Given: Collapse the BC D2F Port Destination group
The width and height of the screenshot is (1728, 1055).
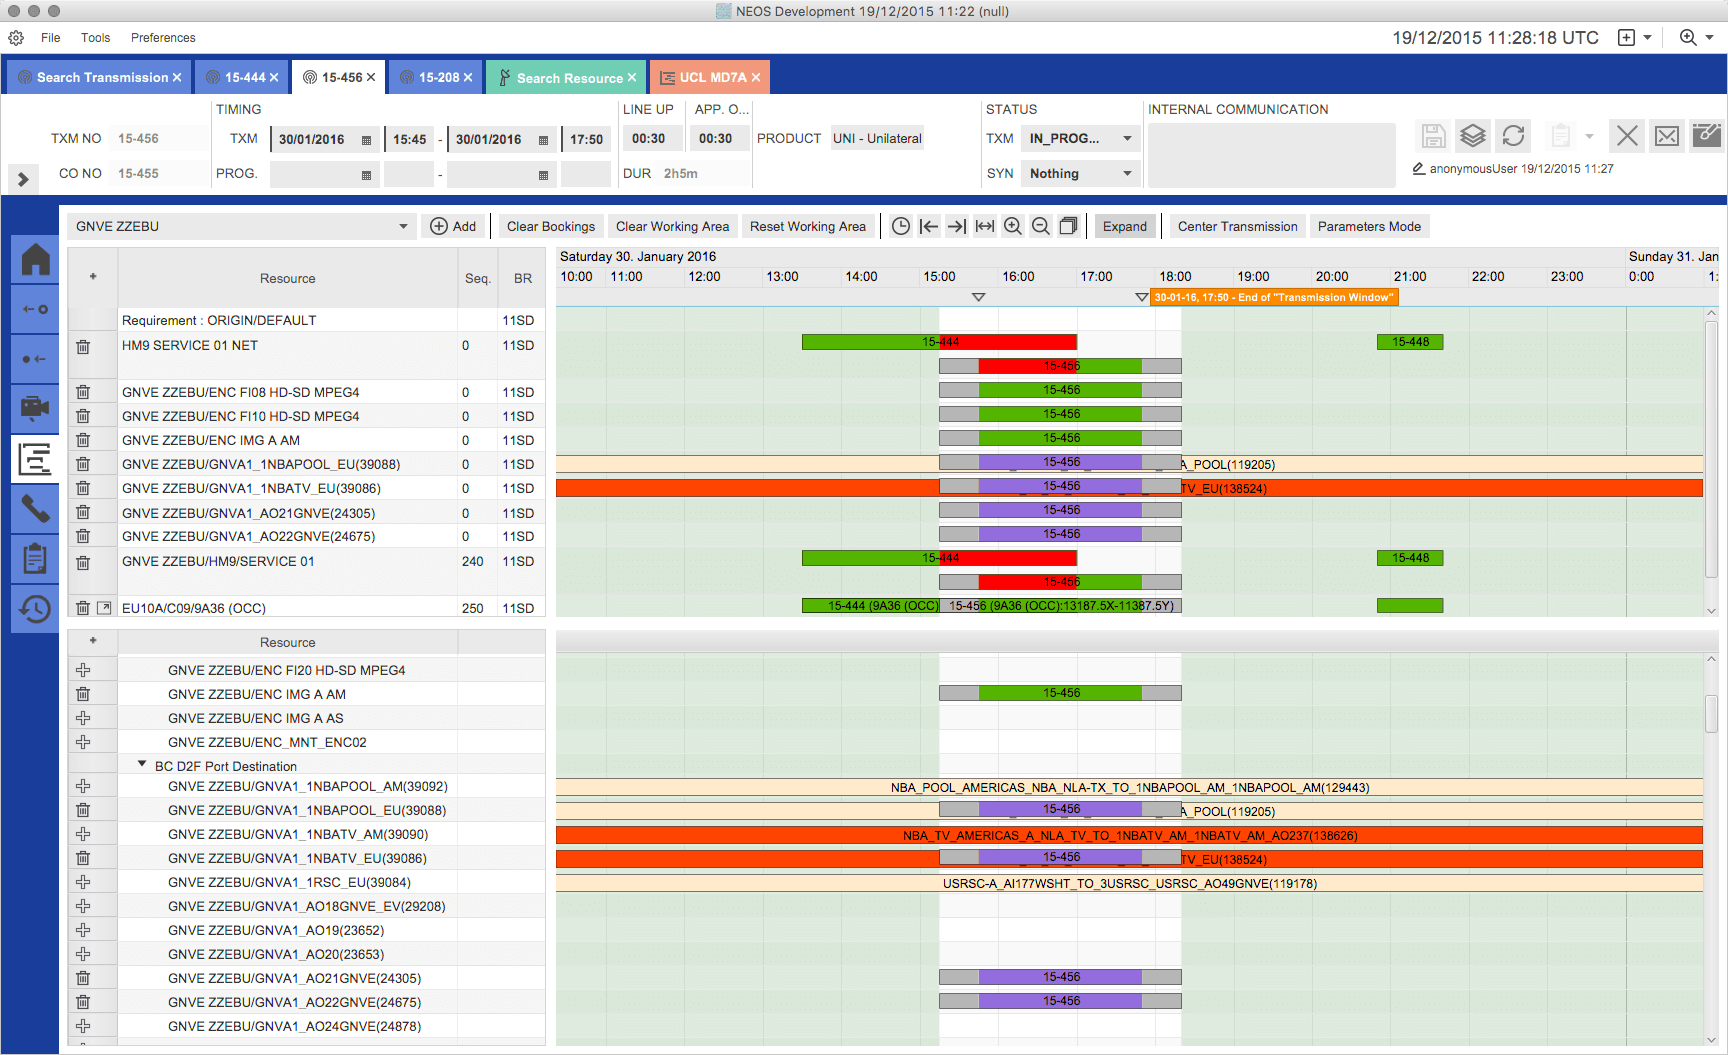Looking at the screenshot, I should [142, 765].
